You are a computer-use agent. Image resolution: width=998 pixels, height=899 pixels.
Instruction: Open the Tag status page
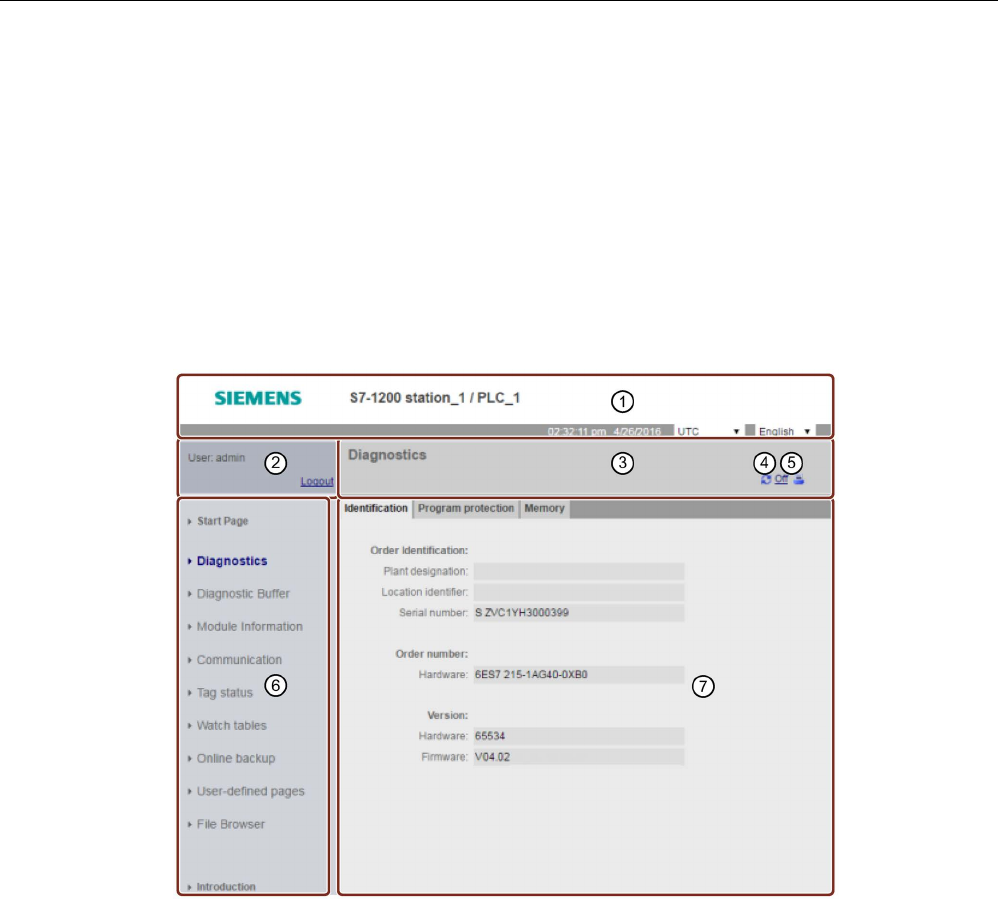[x=224, y=693]
